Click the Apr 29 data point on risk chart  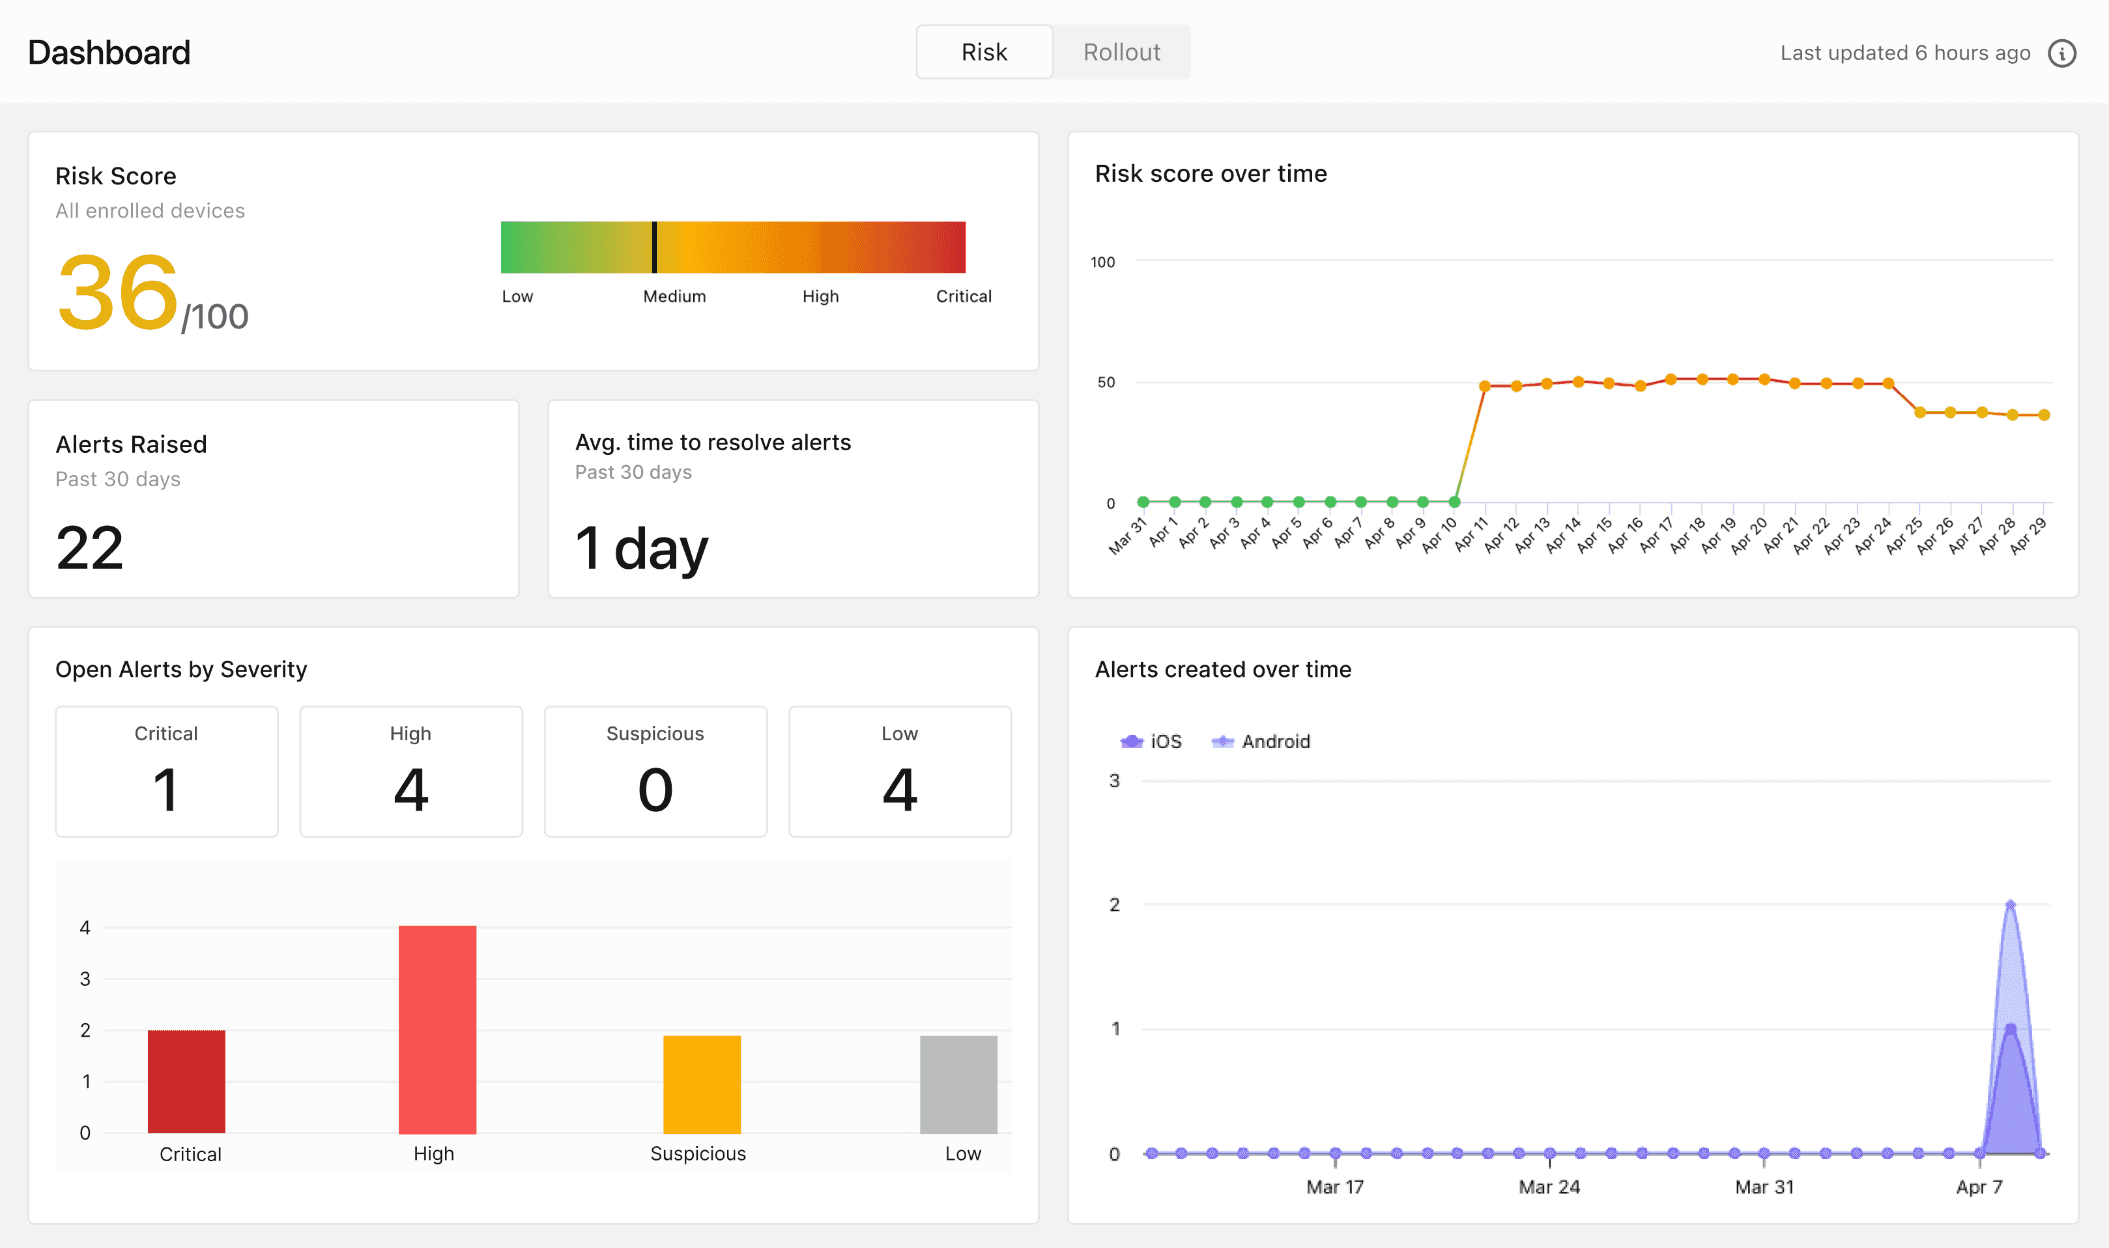point(2044,415)
